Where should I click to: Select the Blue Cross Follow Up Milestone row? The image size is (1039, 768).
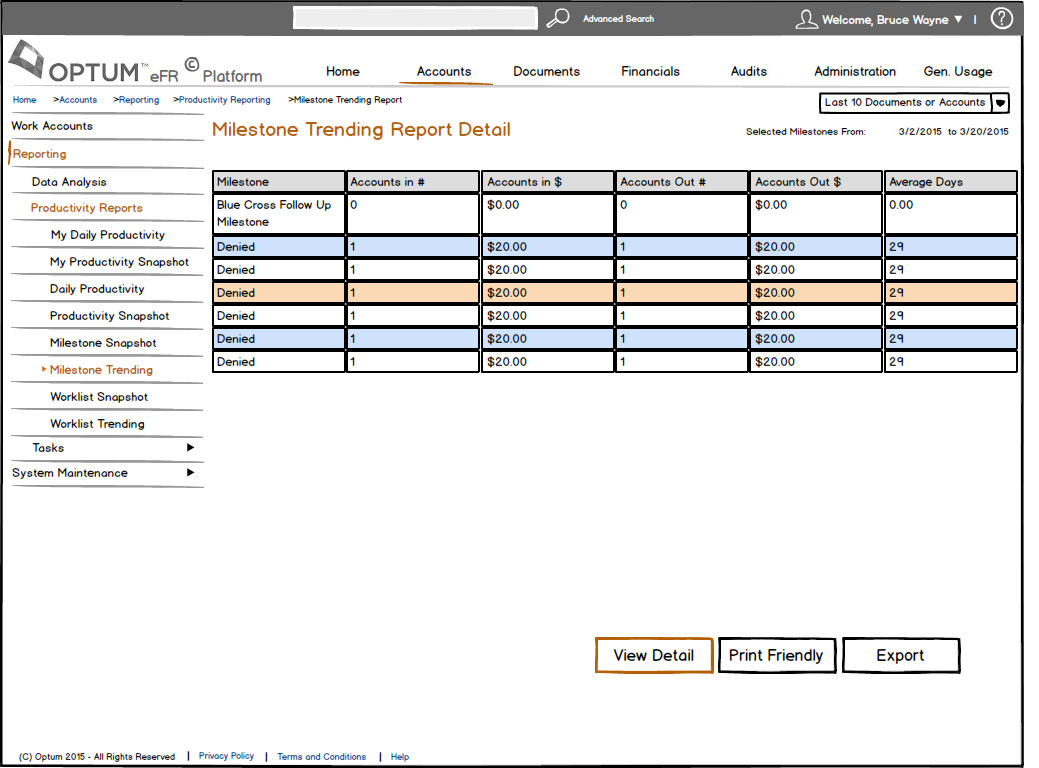pos(274,213)
